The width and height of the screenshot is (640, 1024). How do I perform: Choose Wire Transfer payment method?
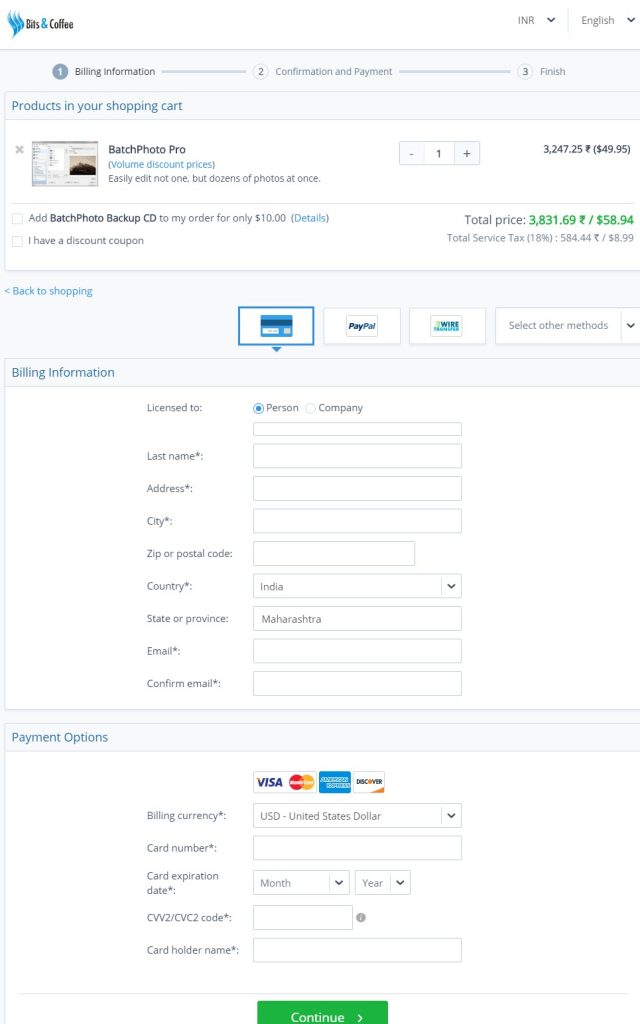click(x=447, y=325)
